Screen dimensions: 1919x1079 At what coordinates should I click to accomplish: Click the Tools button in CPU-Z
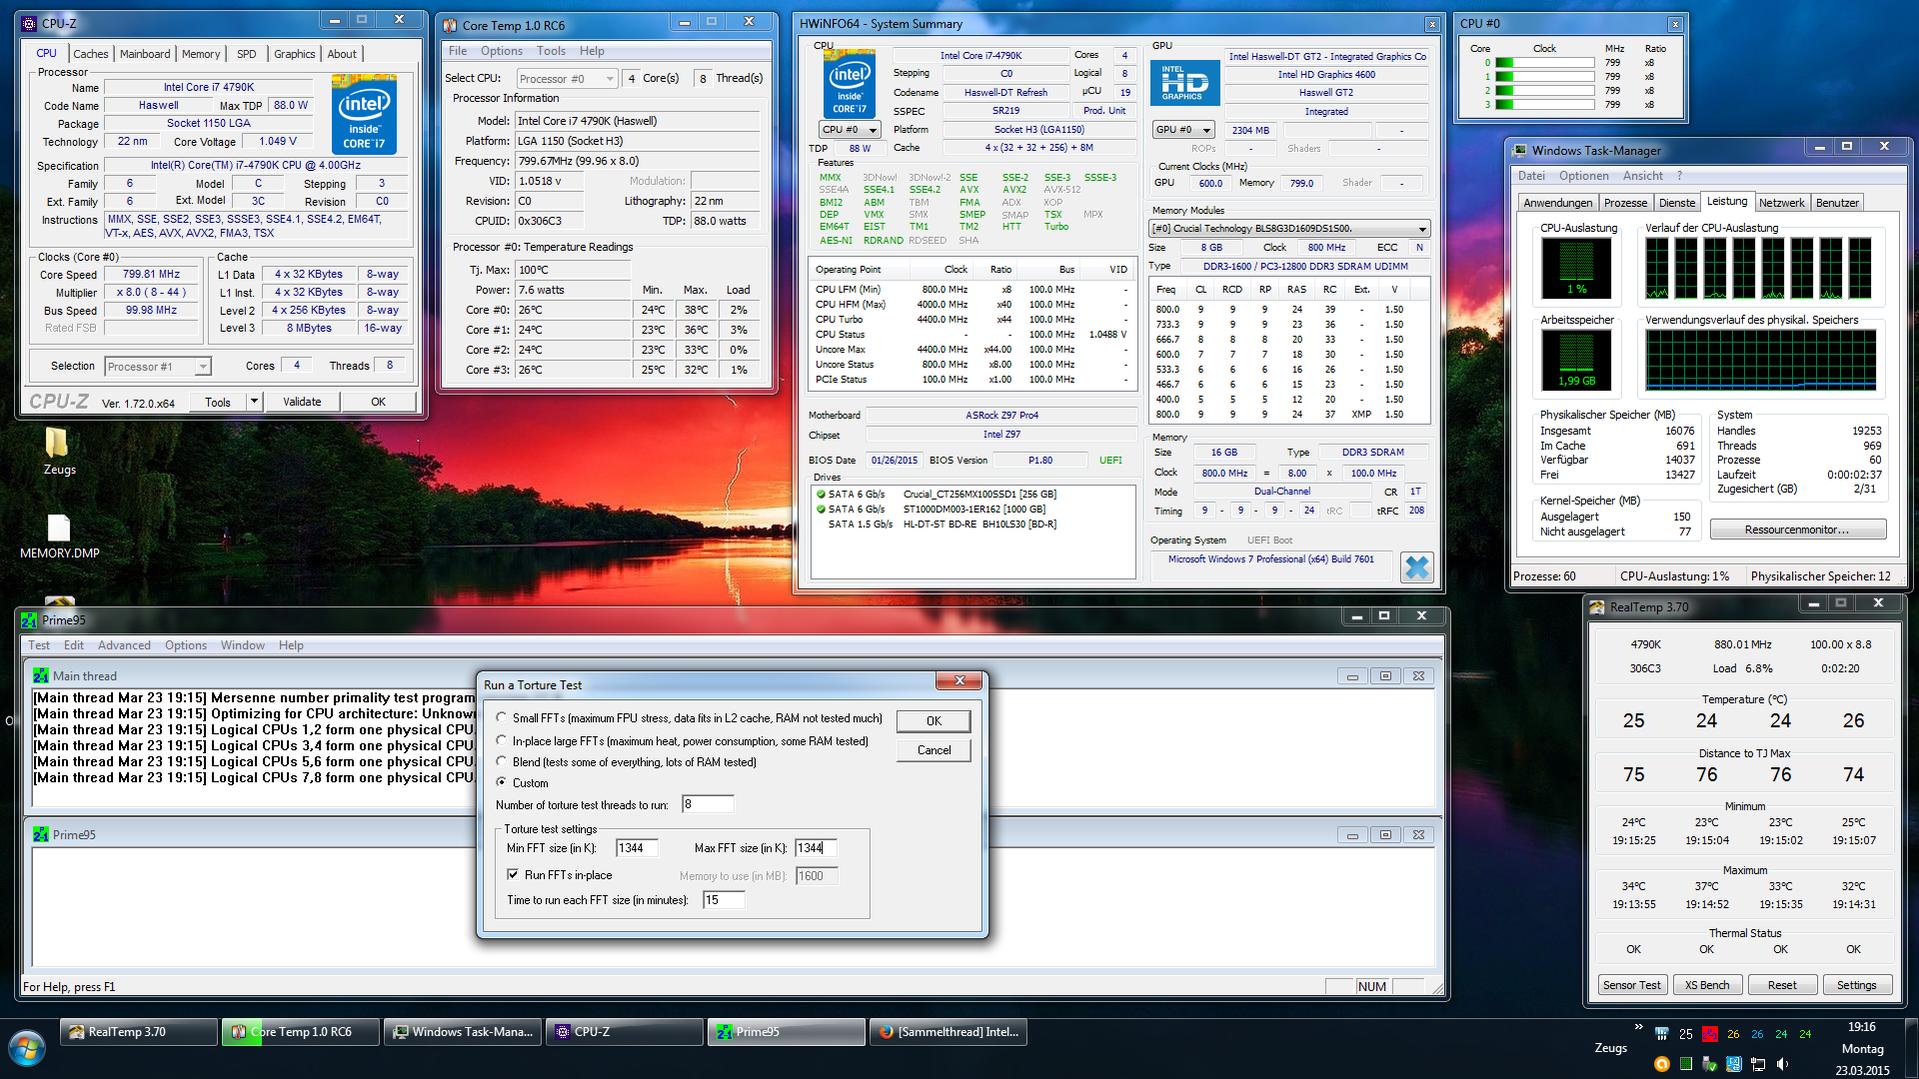point(218,402)
